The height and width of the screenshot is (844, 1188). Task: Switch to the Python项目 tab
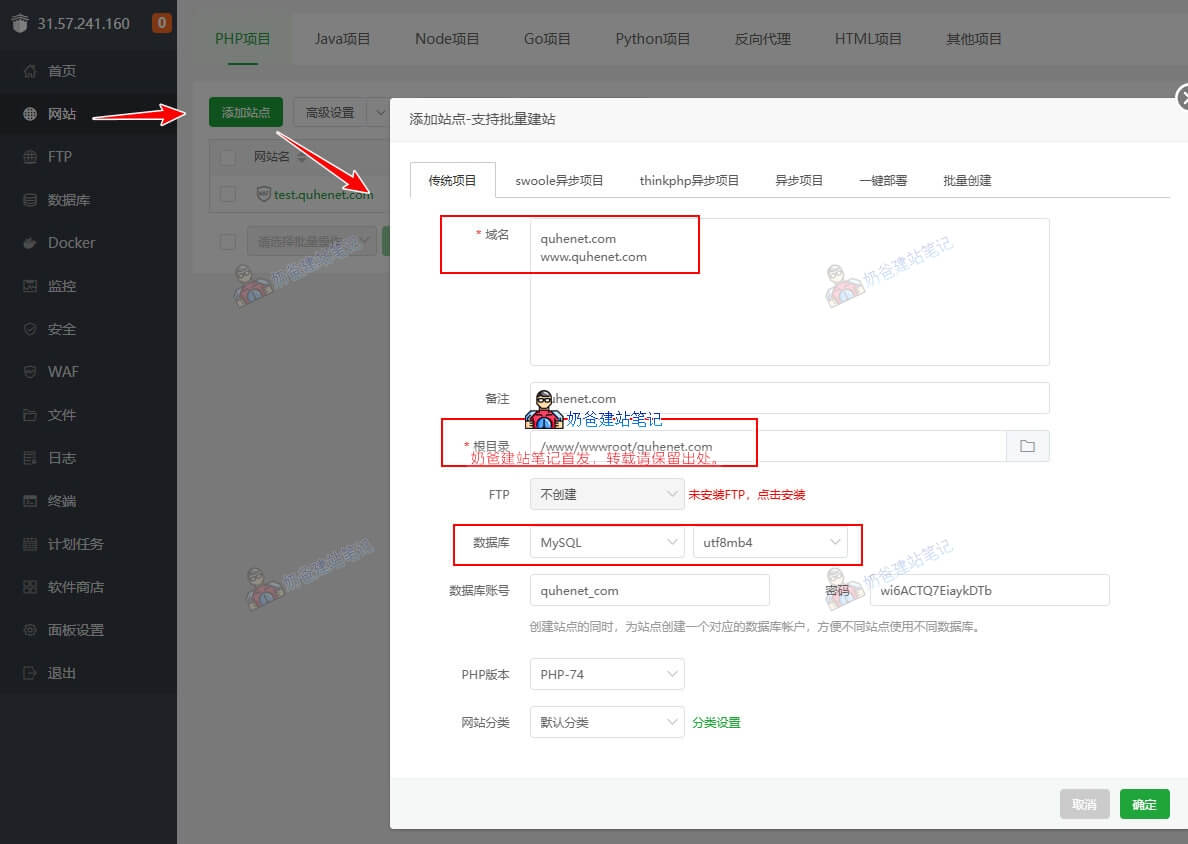pyautogui.click(x=652, y=38)
